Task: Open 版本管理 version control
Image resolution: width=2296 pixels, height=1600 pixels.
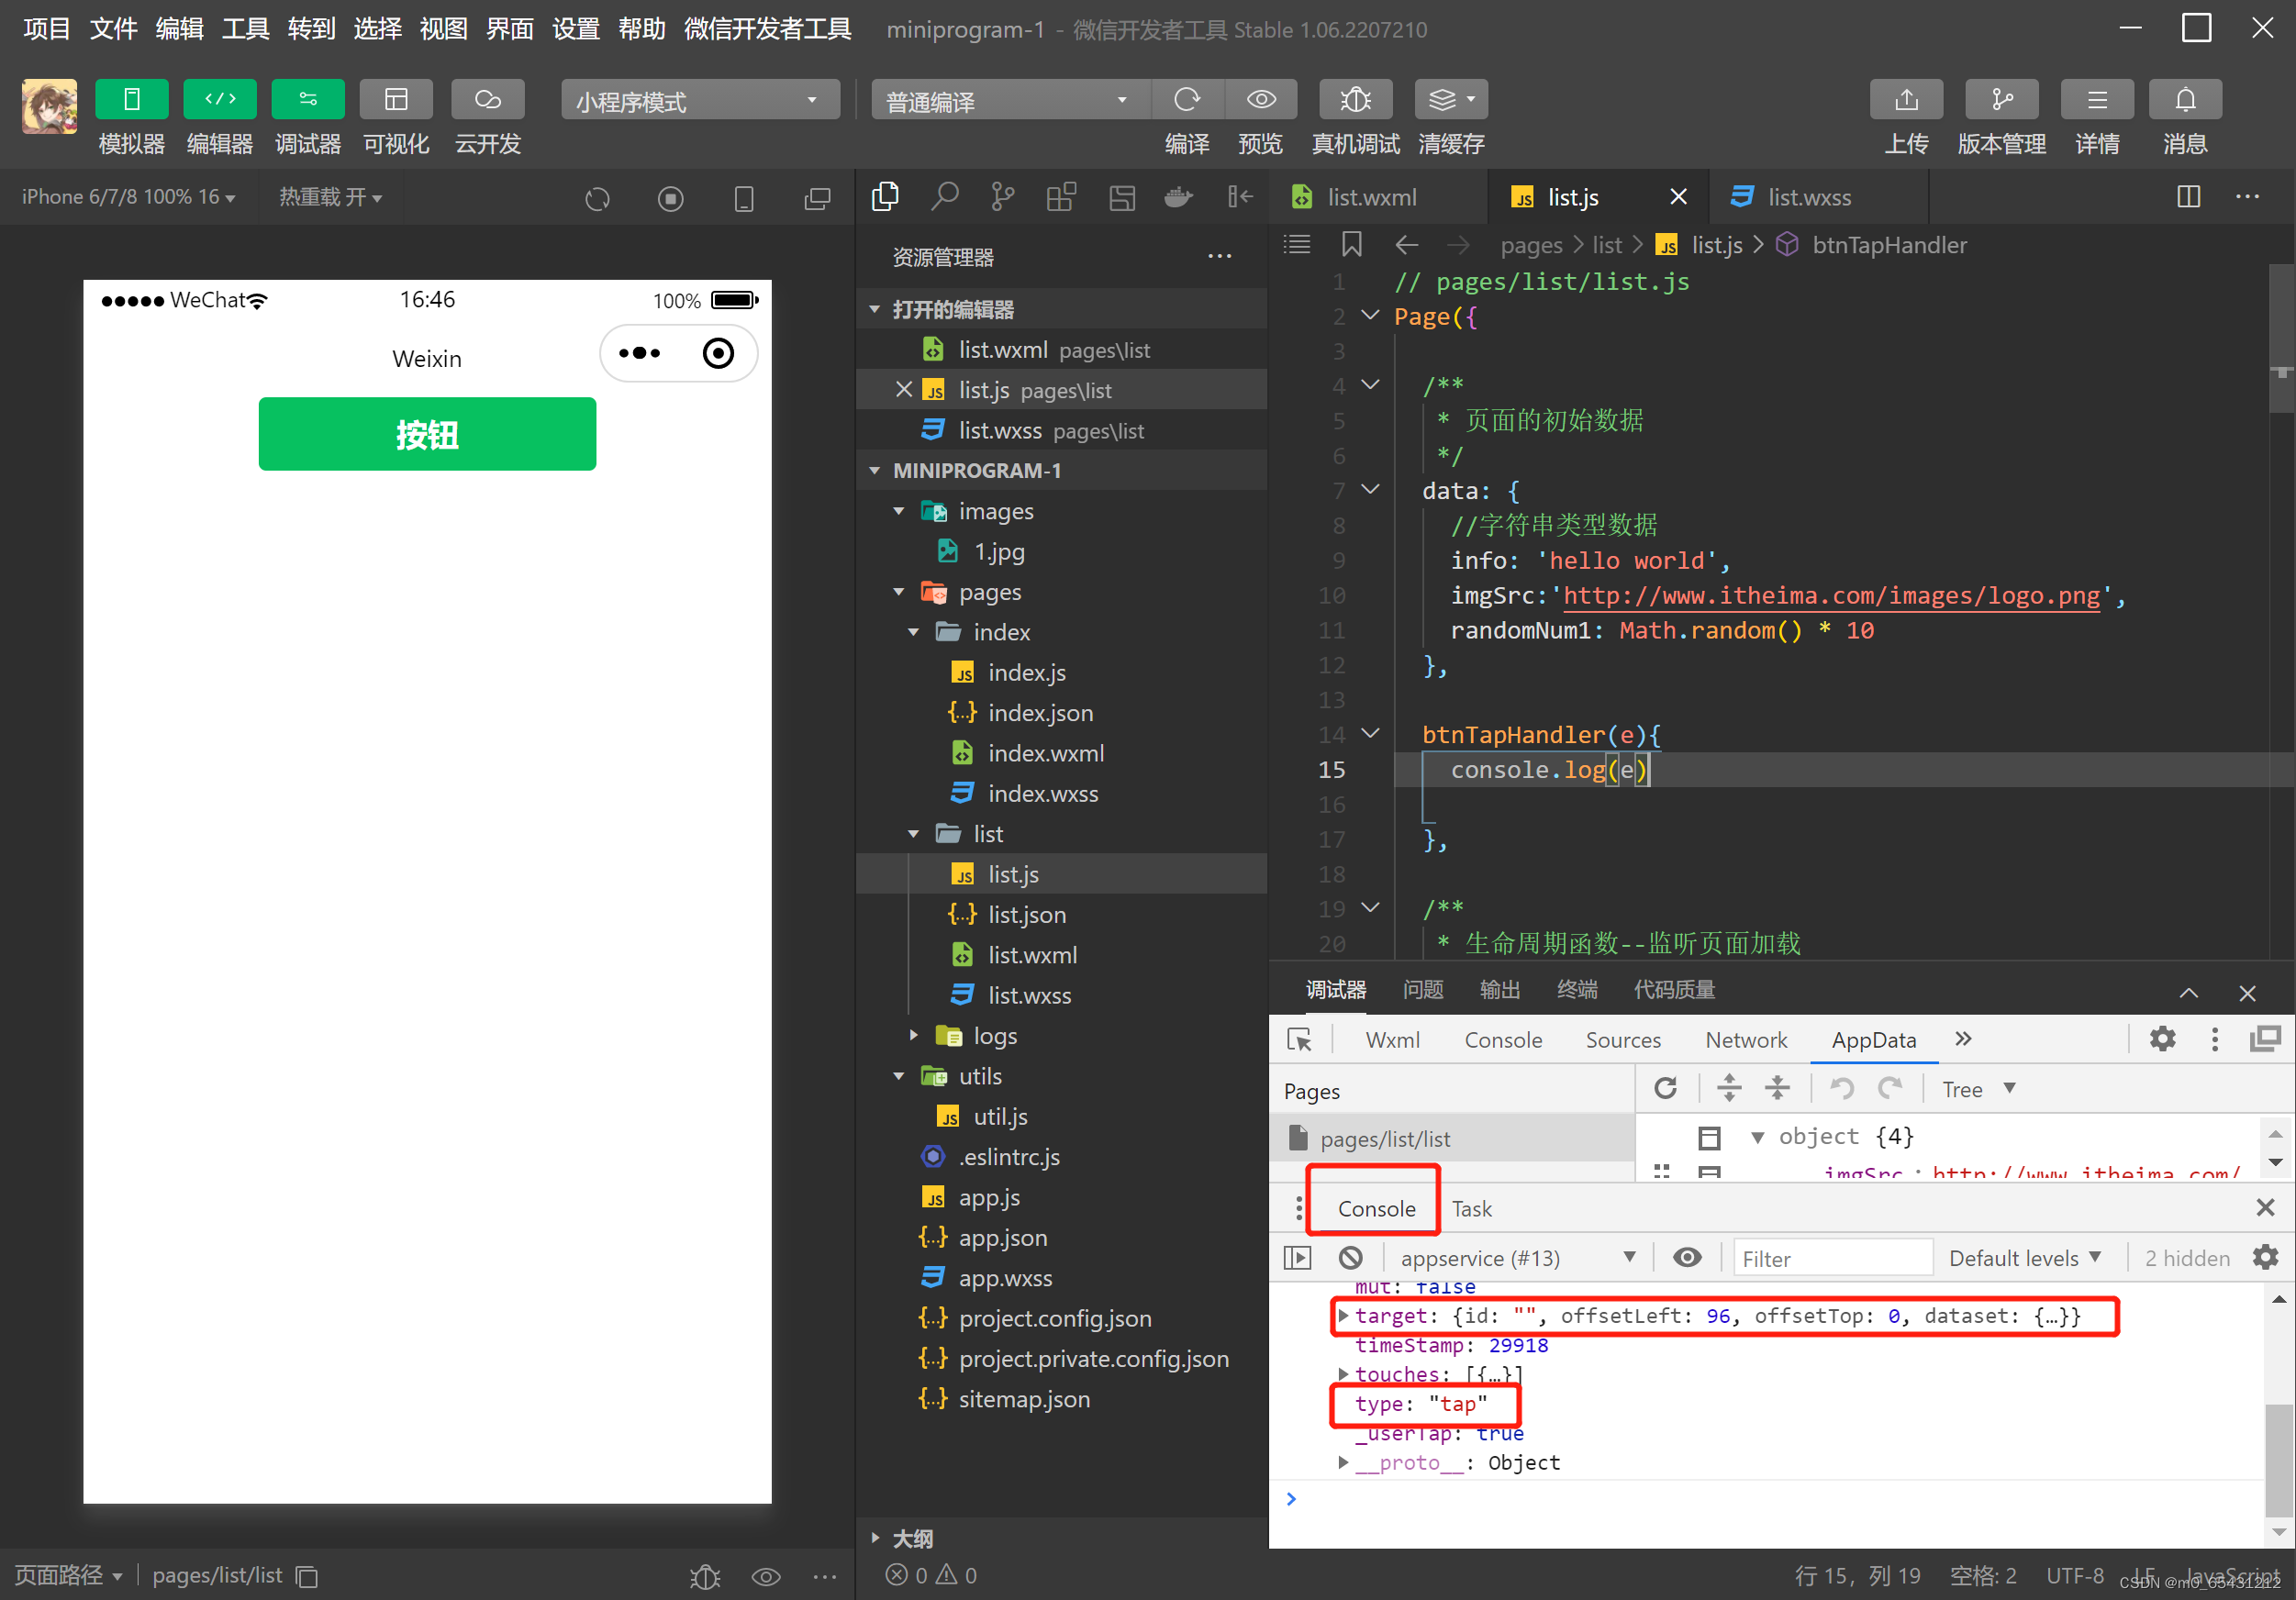Action: pyautogui.click(x=2001, y=99)
